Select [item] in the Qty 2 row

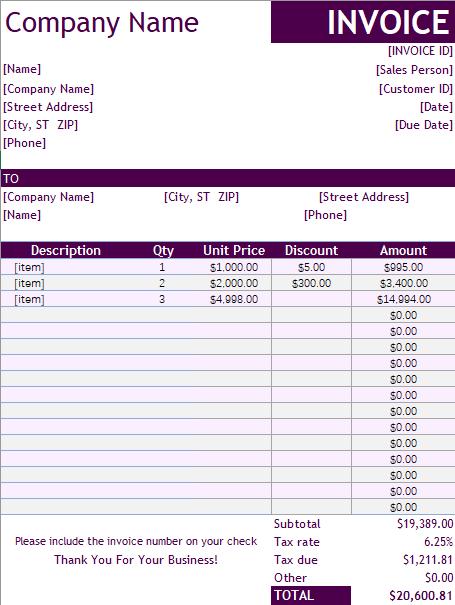(29, 284)
